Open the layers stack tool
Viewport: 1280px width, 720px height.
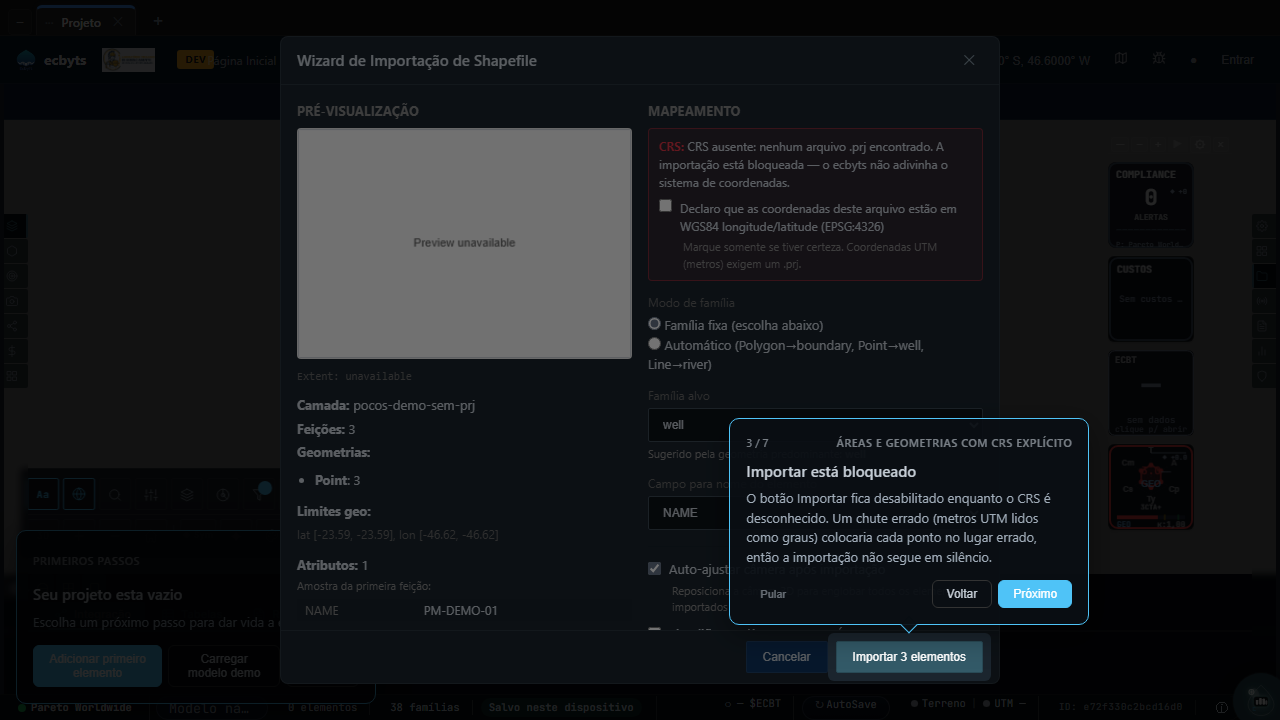pyautogui.click(x=187, y=494)
